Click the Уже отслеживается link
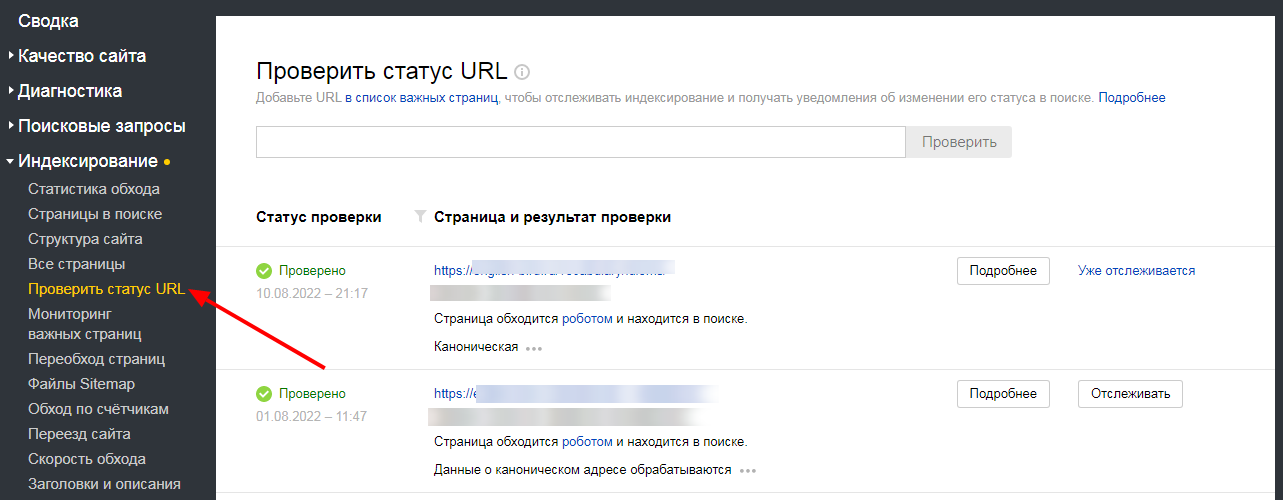This screenshot has height=500, width=1283. pos(1136,271)
